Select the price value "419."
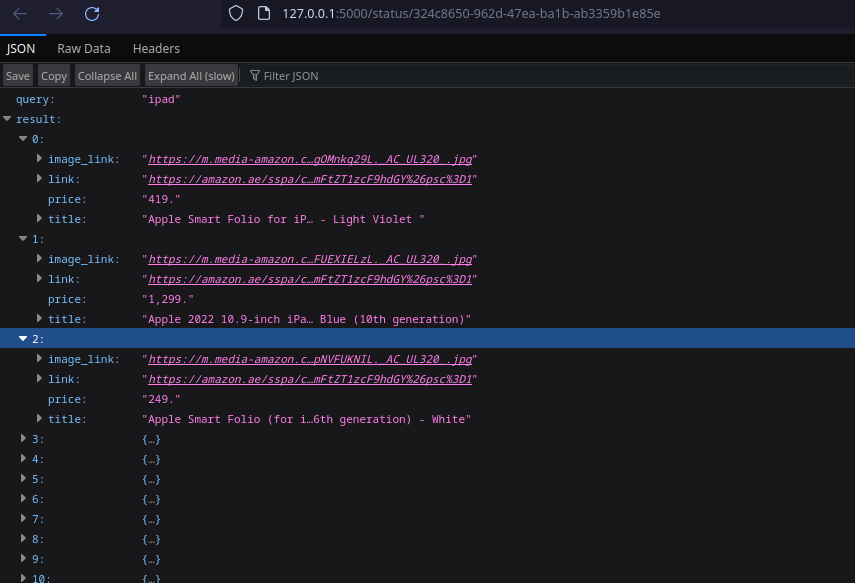The image size is (855, 583). [161, 199]
